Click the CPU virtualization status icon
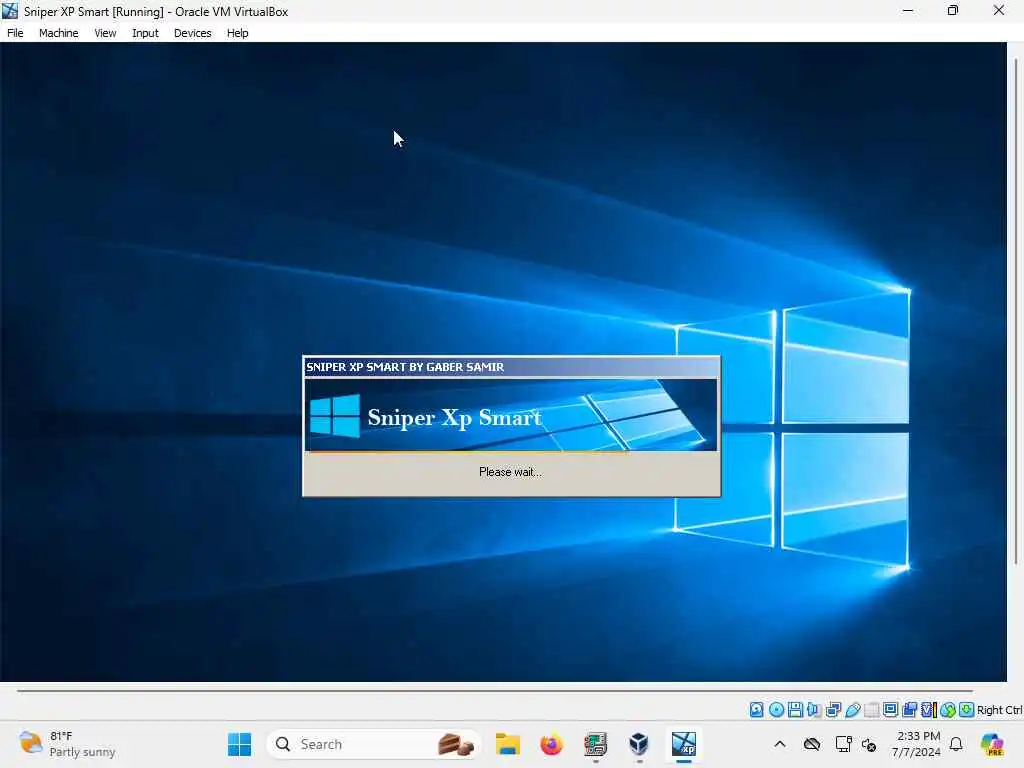The width and height of the screenshot is (1024, 768). (x=929, y=710)
